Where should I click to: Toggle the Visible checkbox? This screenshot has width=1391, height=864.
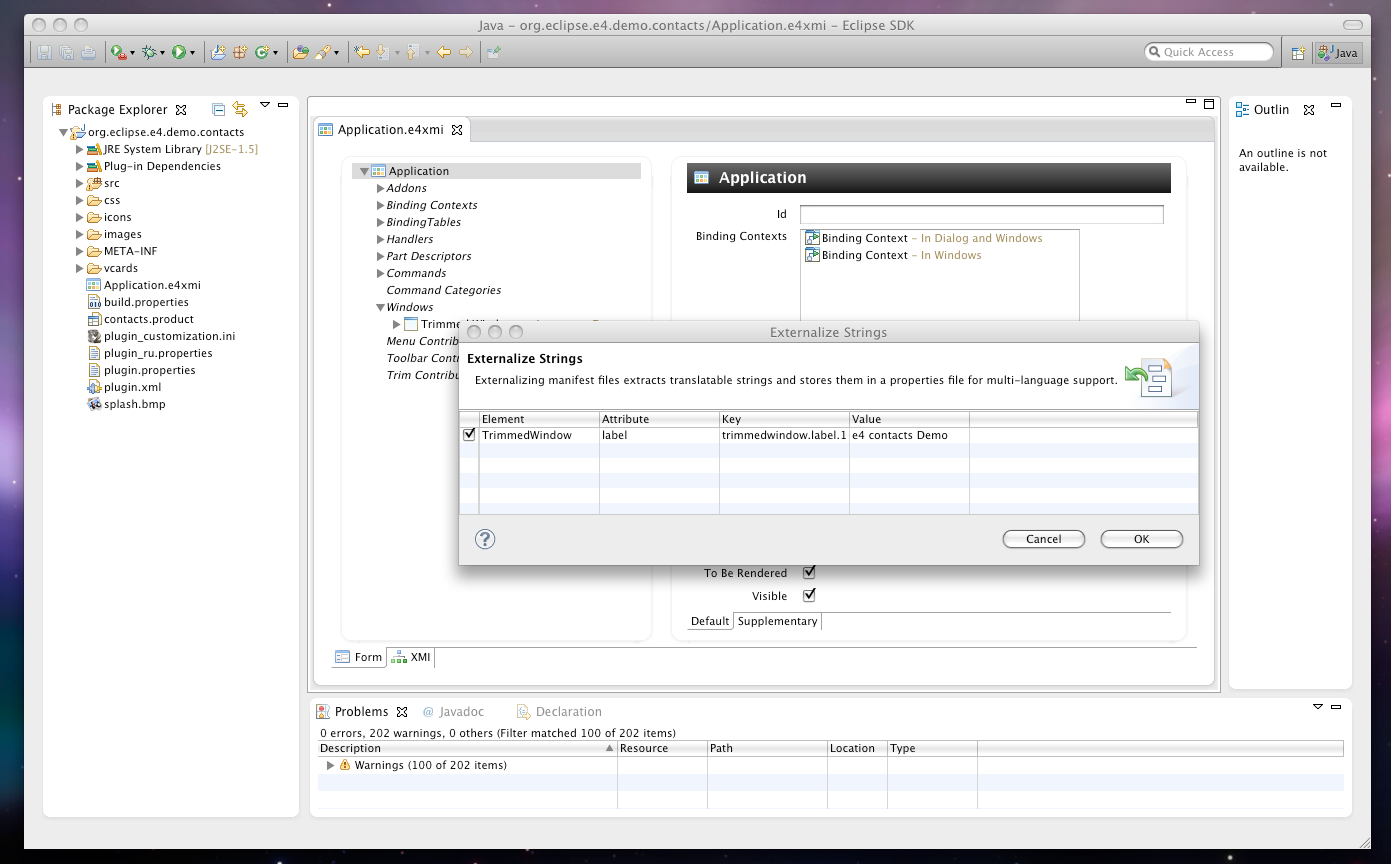coord(810,596)
